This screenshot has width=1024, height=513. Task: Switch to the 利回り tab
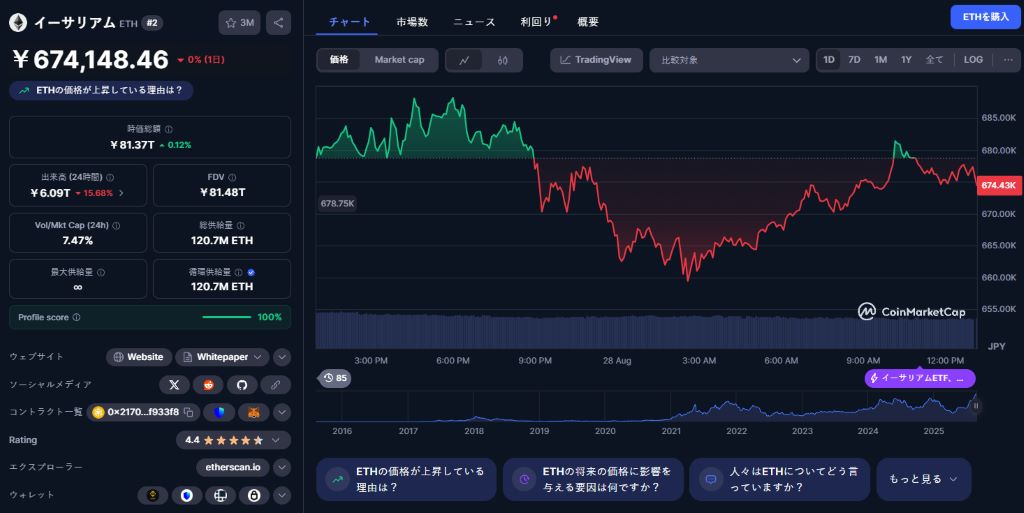click(537, 22)
